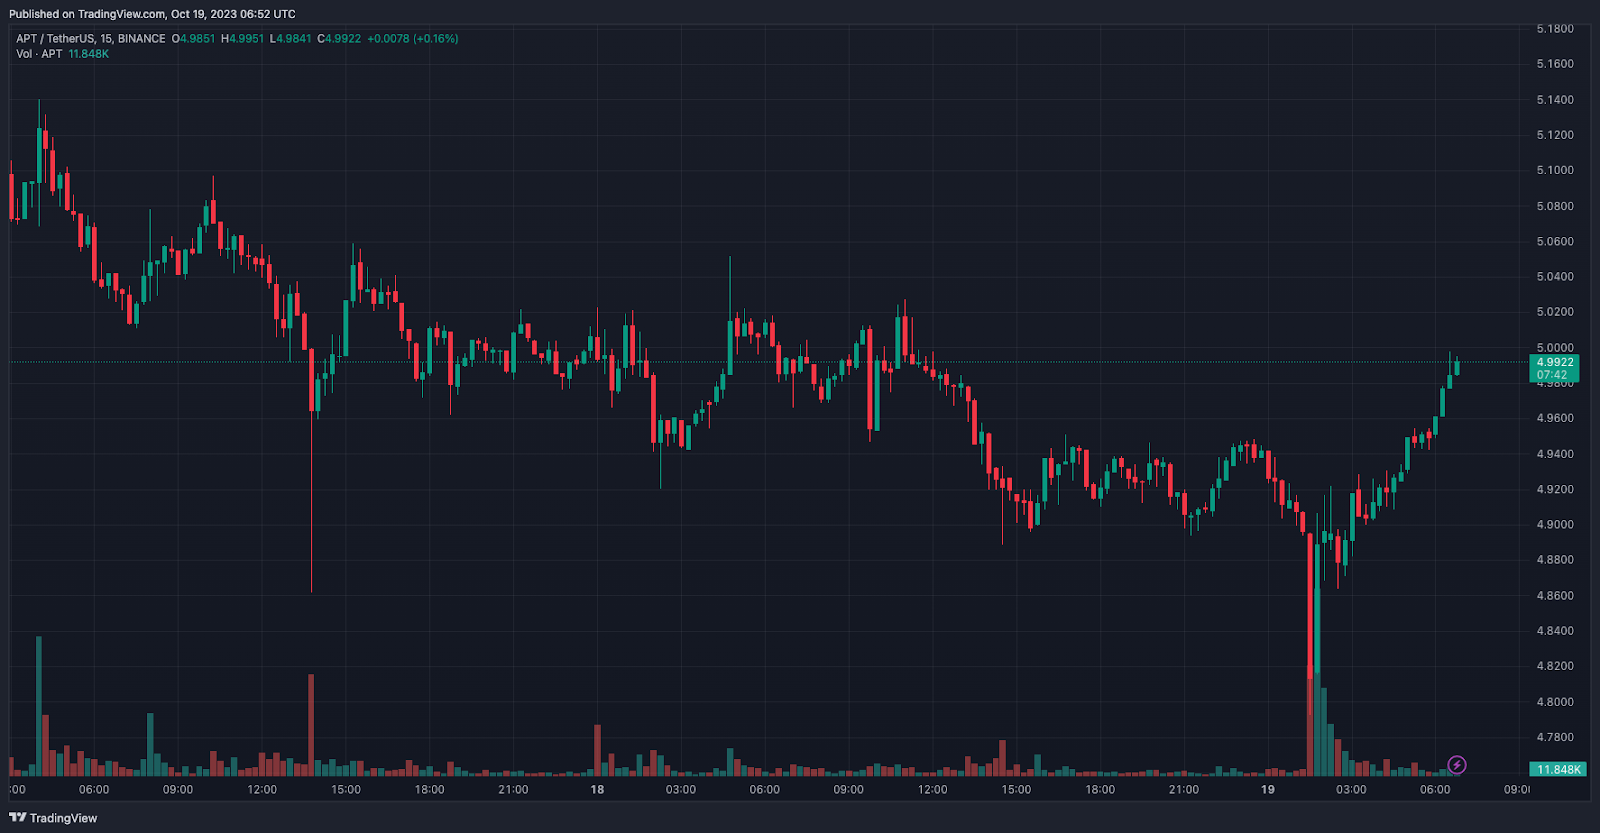Click the latest green candle at chart's right edge
The image size is (1600, 833).
pyautogui.click(x=1457, y=367)
